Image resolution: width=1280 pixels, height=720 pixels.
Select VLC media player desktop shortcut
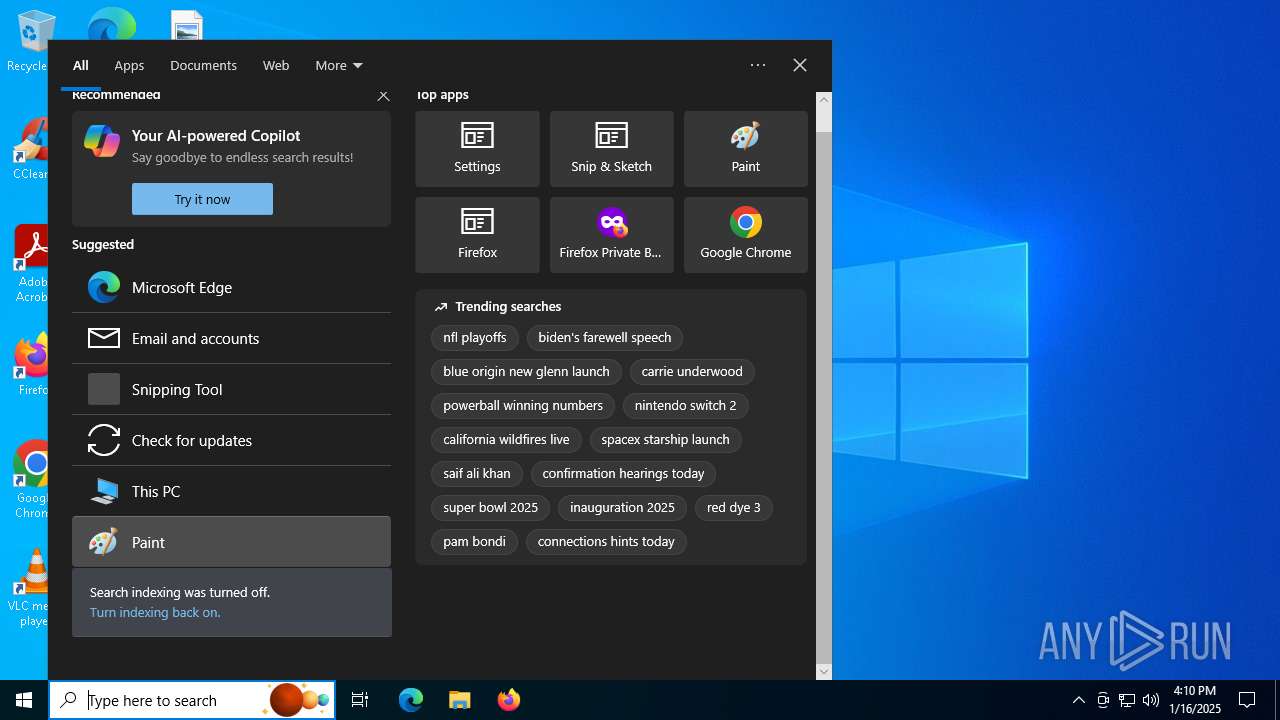(32, 588)
